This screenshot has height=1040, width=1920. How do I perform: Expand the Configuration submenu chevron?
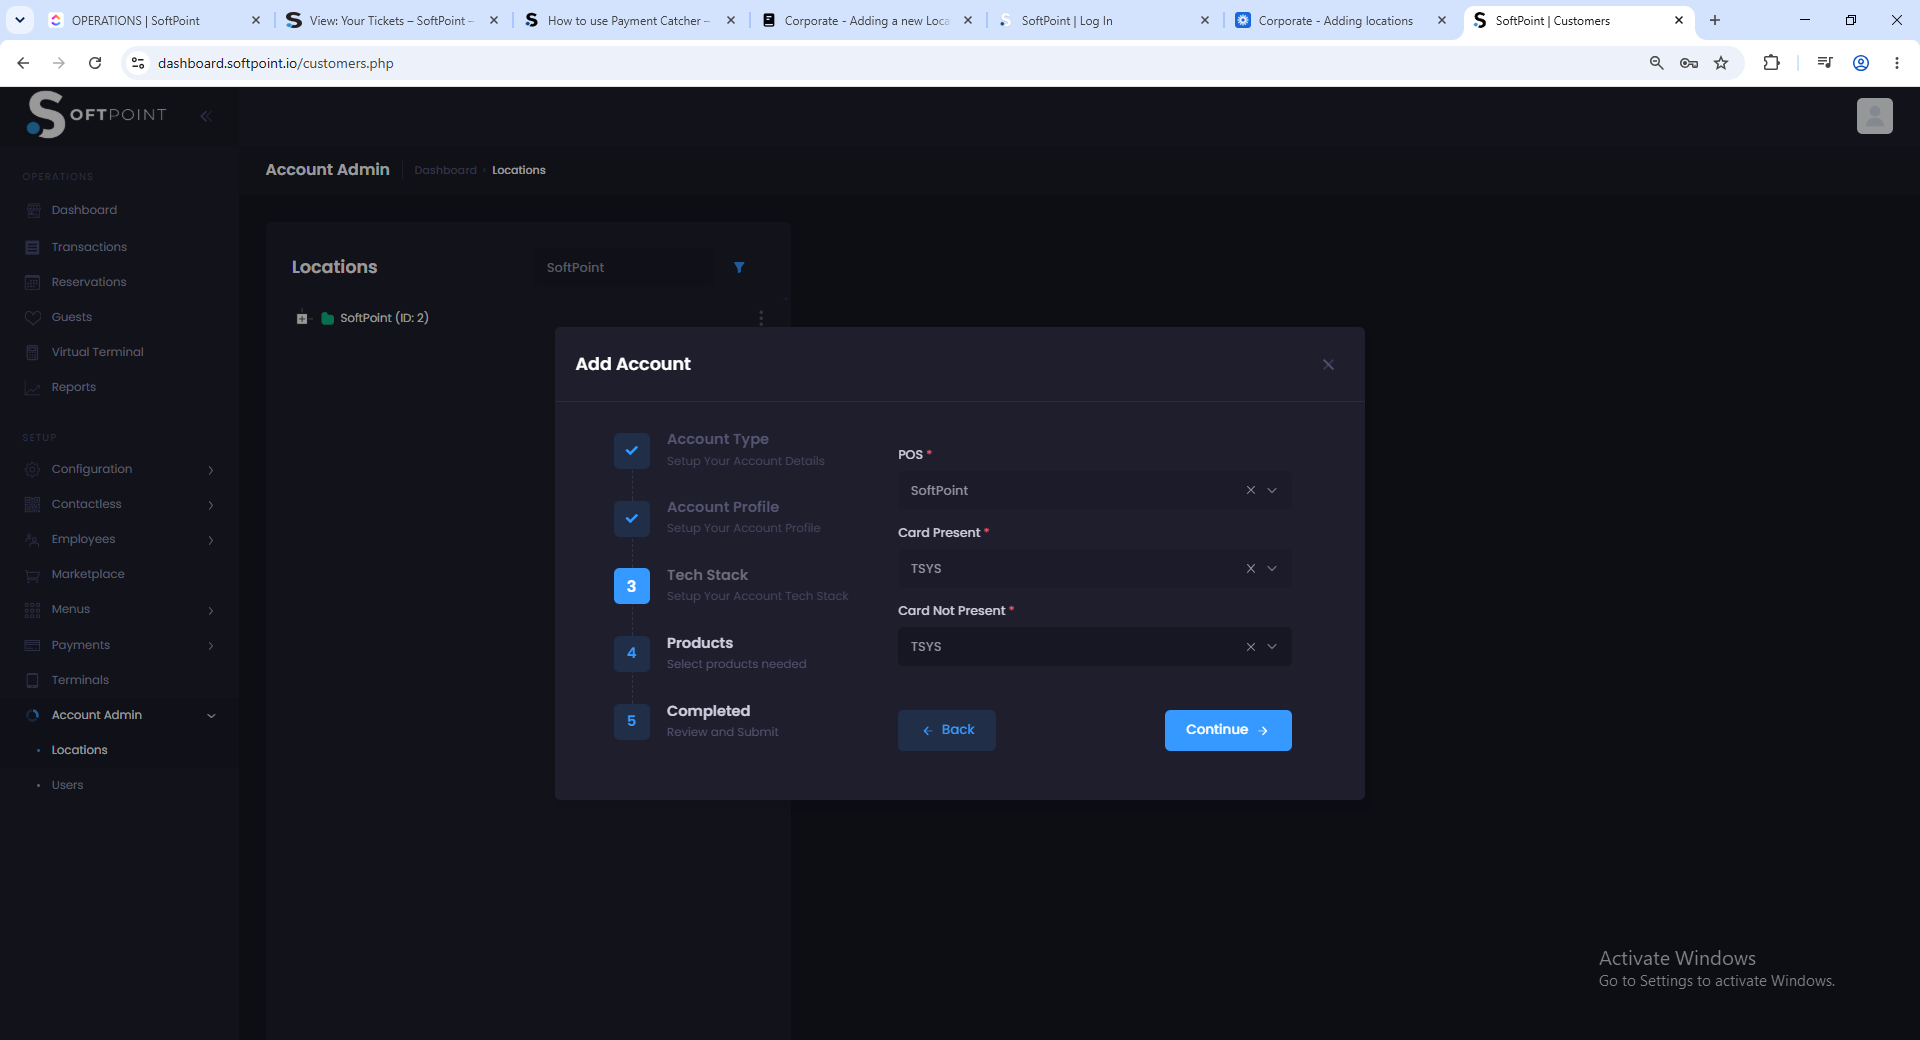[x=211, y=470]
